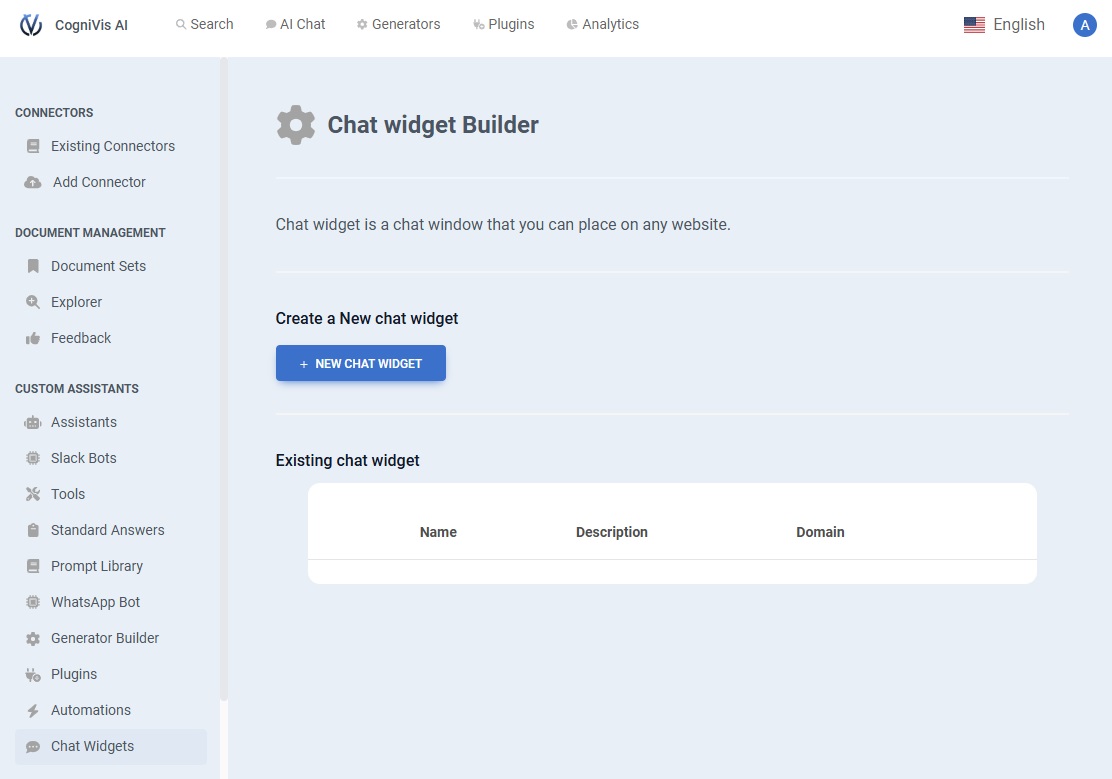Click the Slack Bots chip icon
The image size is (1112, 779).
point(33,458)
